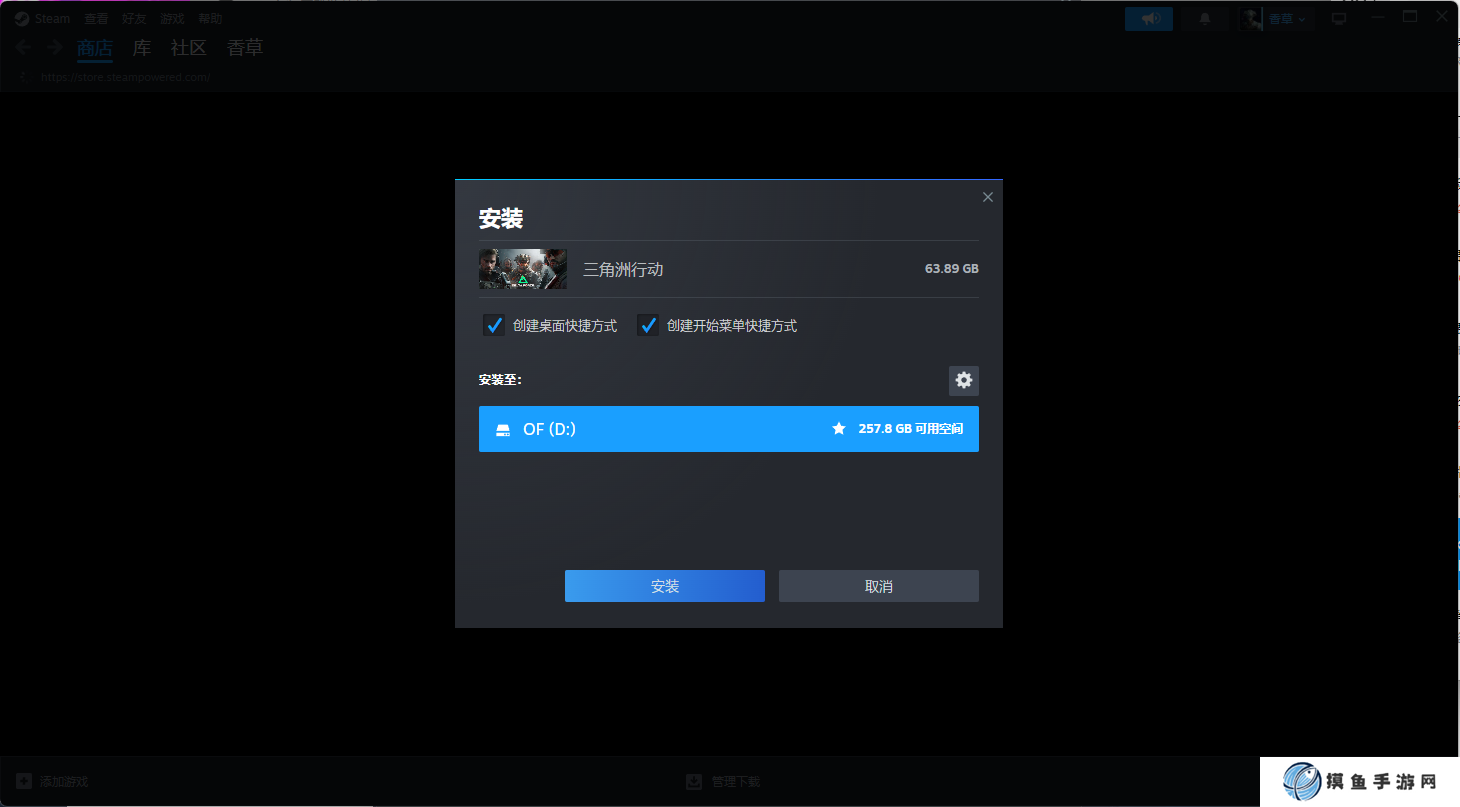This screenshot has height=807, width=1460.
Task: Open 管理下载 downloads manager icon
Action: (x=694, y=781)
